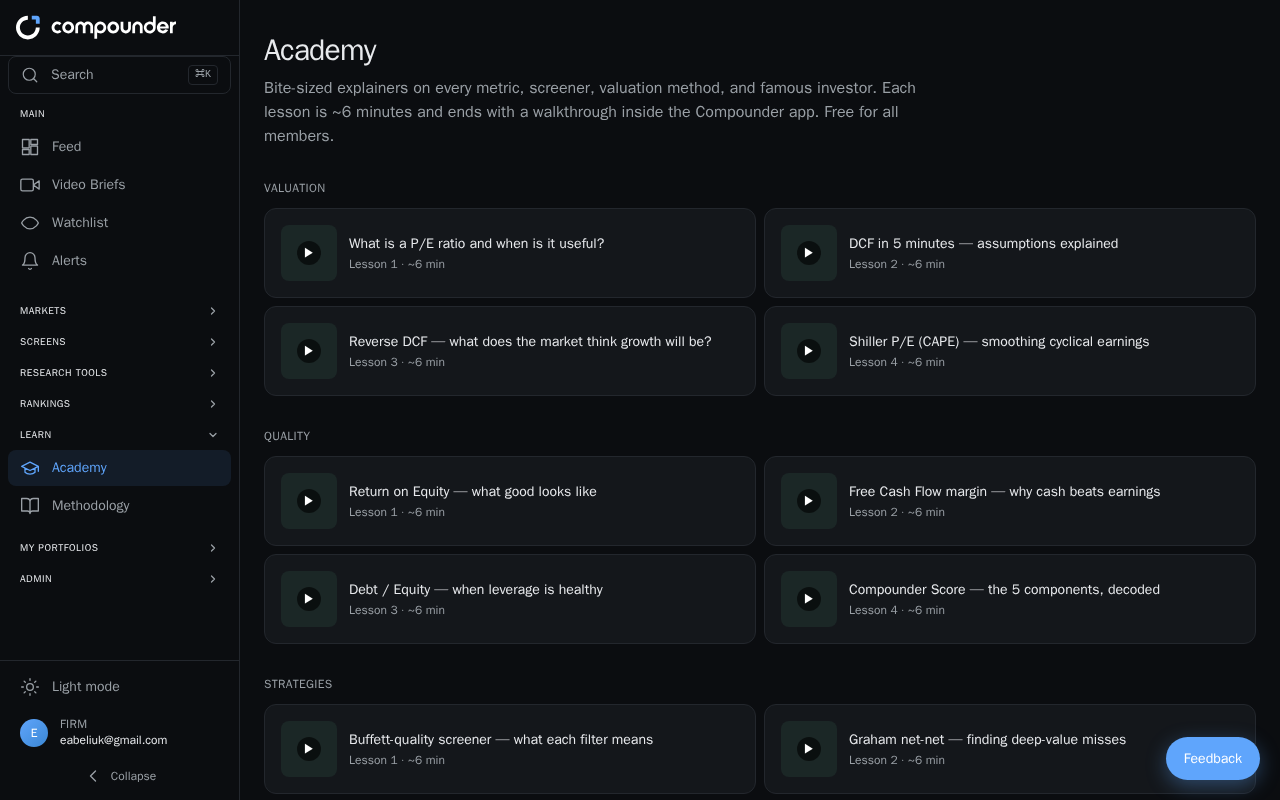Open 'Return on Equity' lesson title
Screen dimensions: 1280x800
472,492
